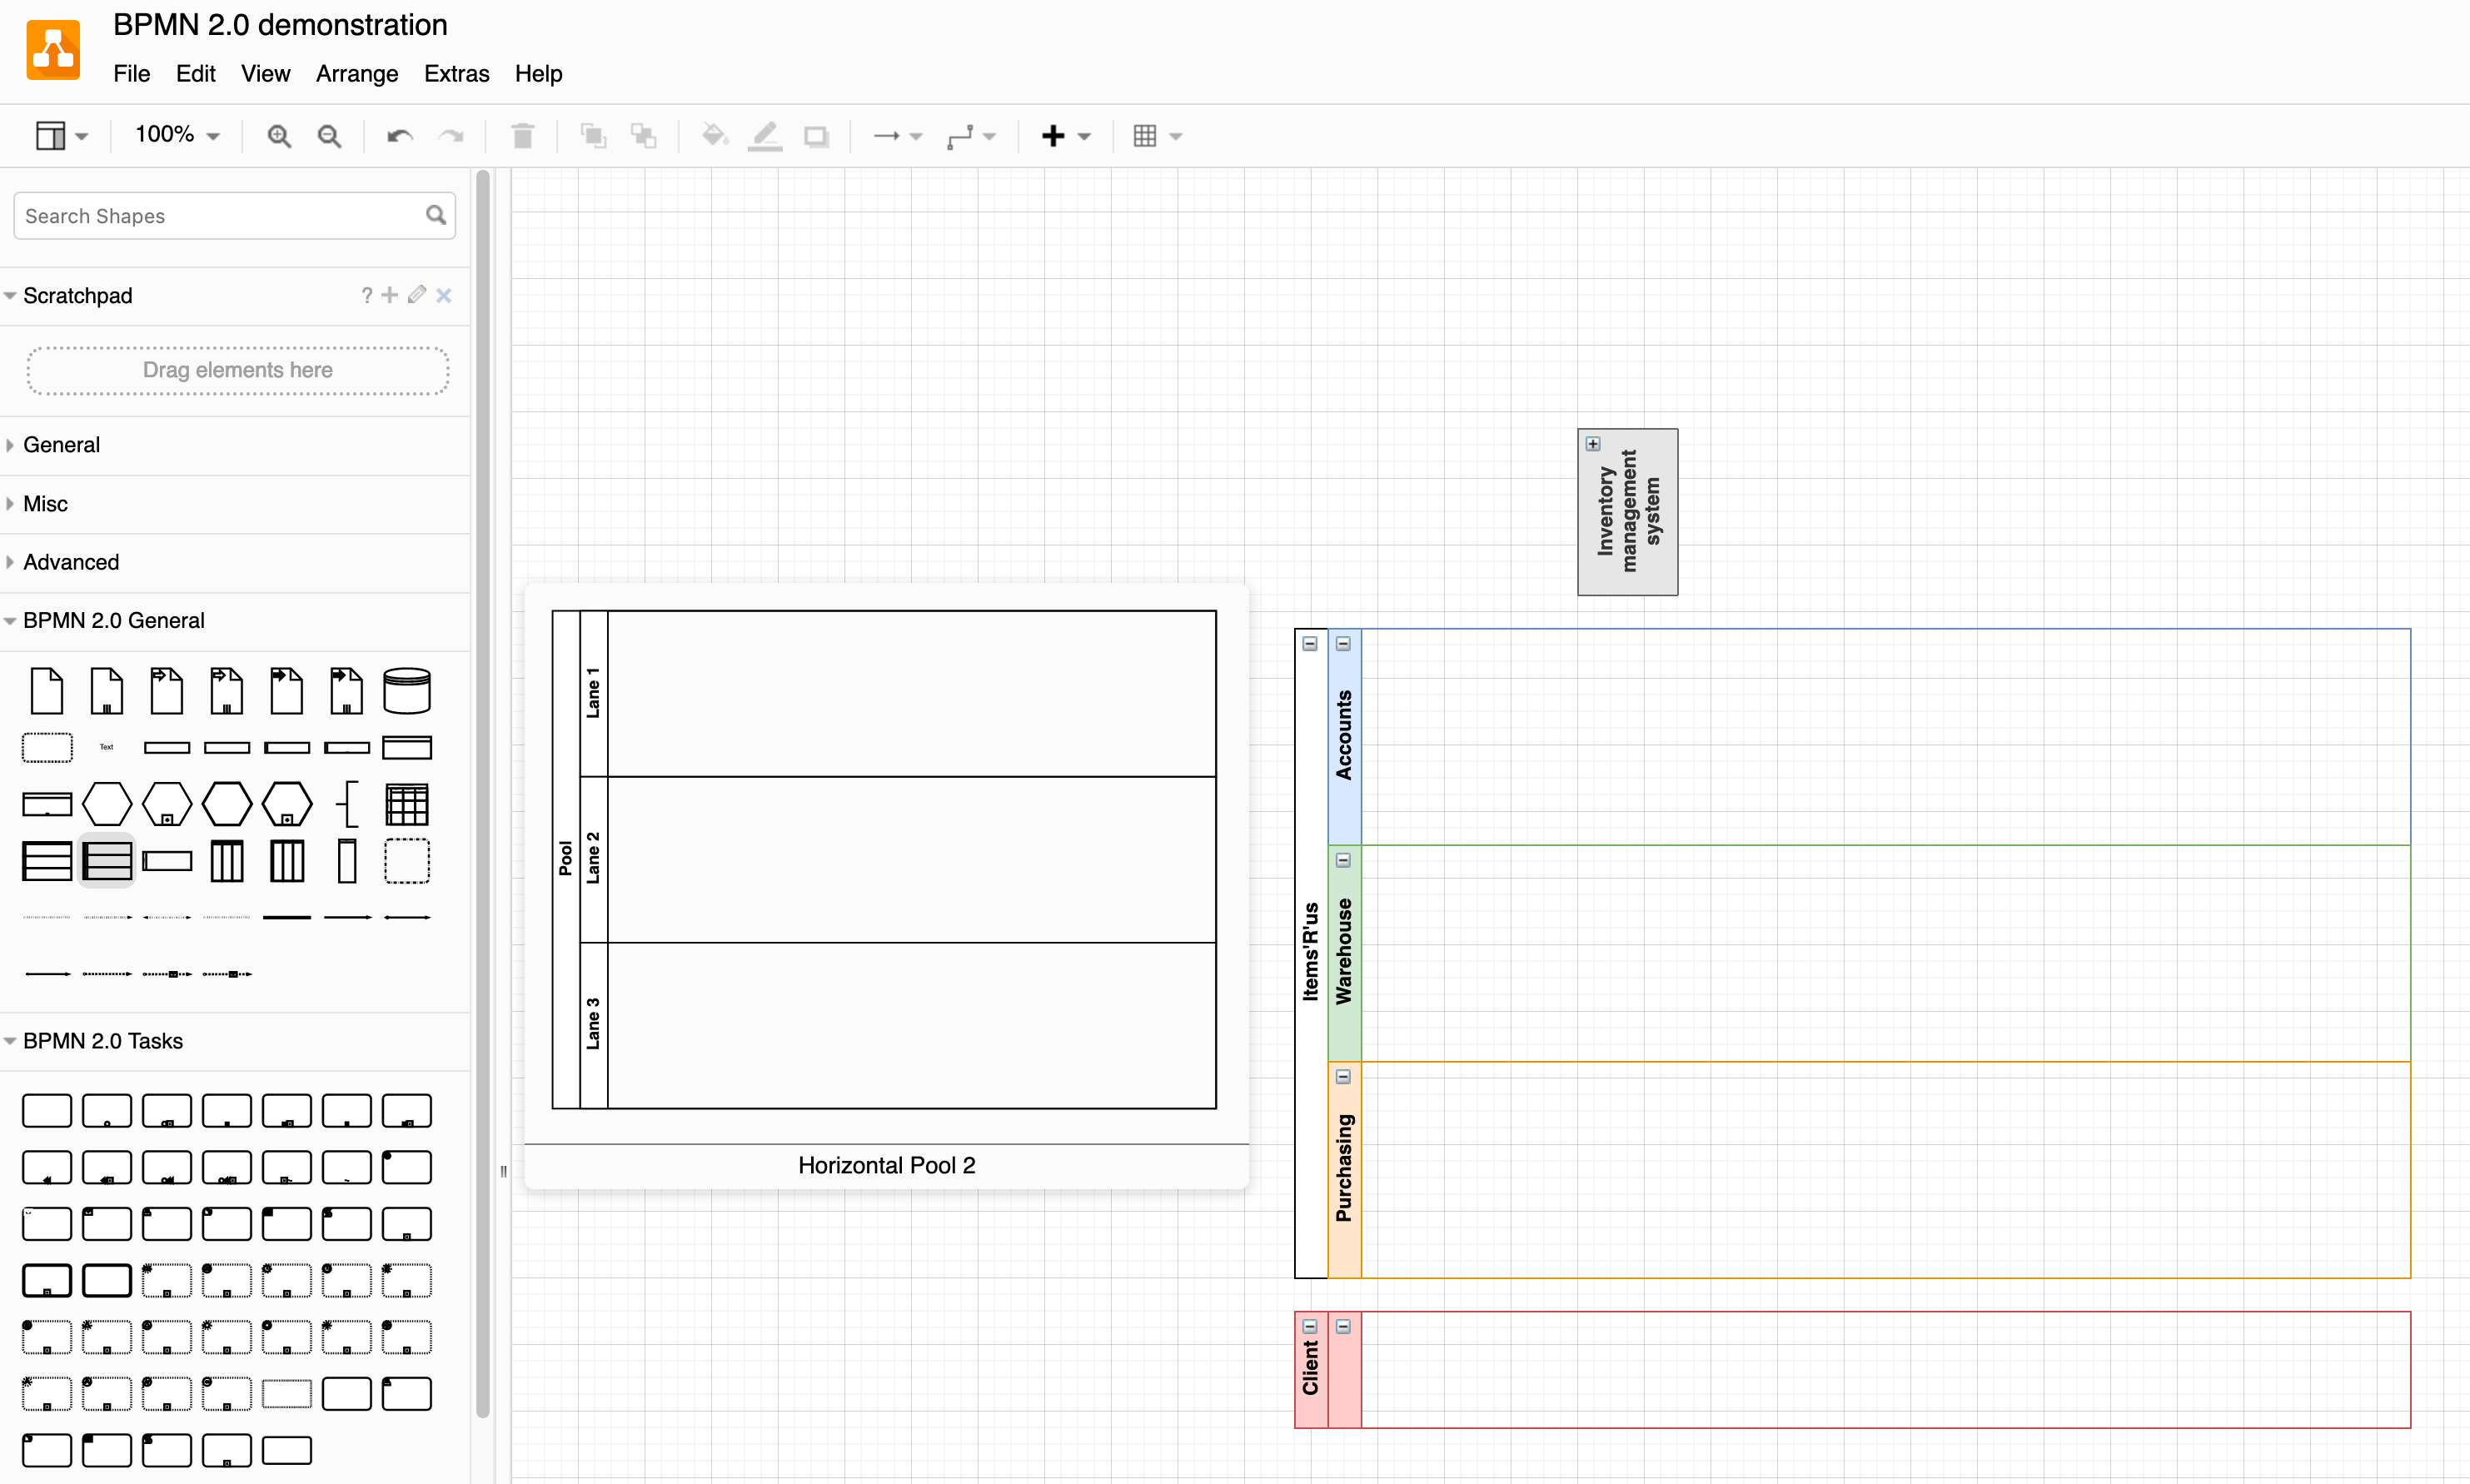Click inside the Search Shapes field
The height and width of the screenshot is (1484, 2470).
200,215
